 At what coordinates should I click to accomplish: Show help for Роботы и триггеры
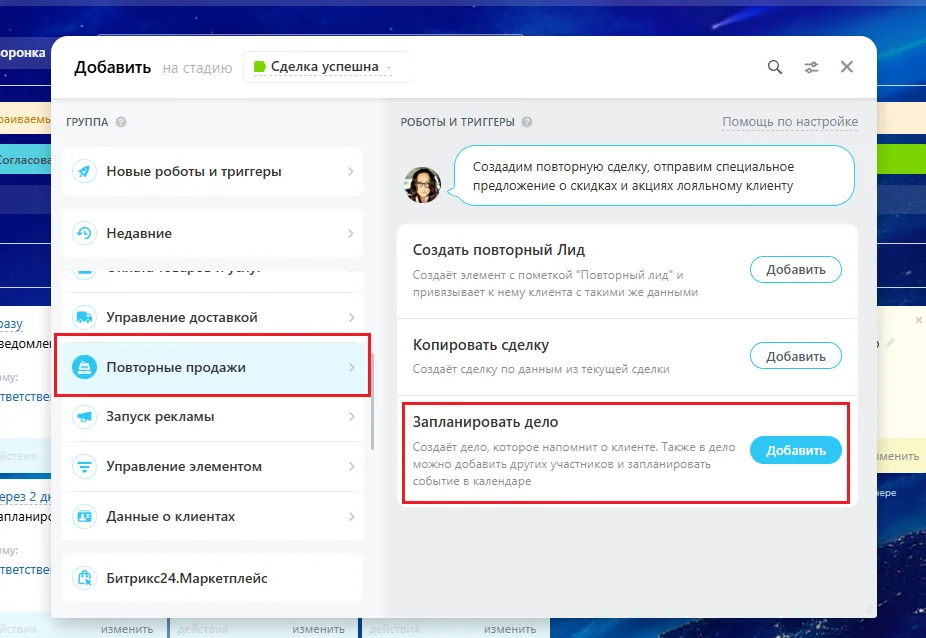tap(527, 122)
